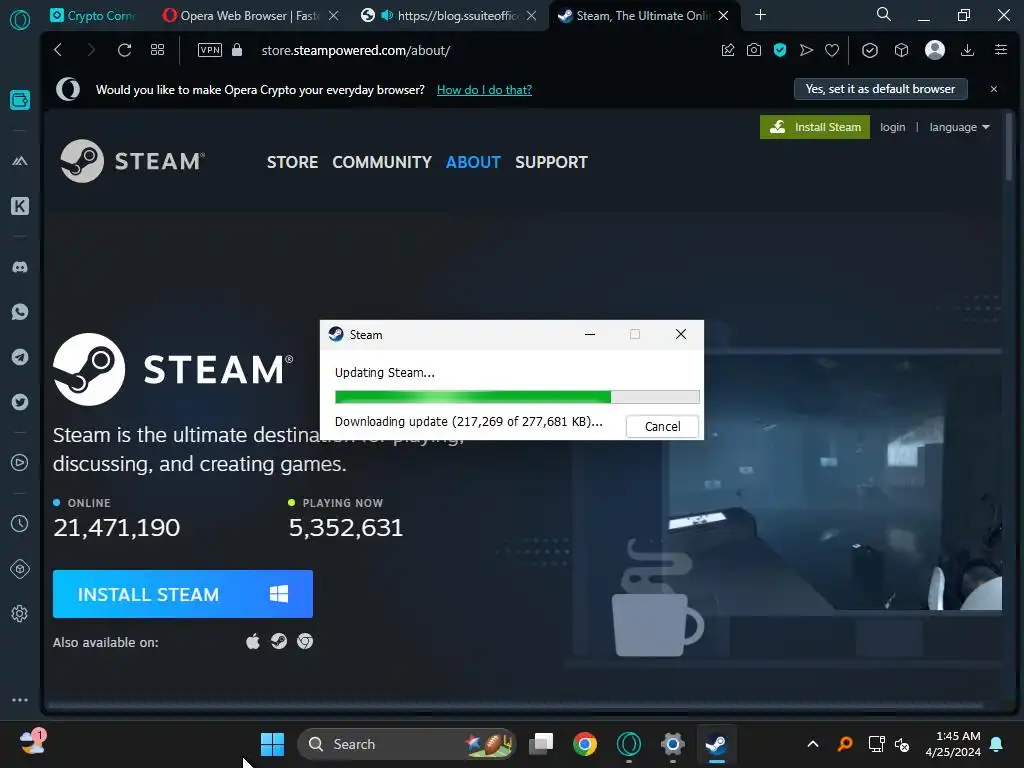Click the SteamOS availability icon
This screenshot has height=768, width=1024.
(x=279, y=641)
